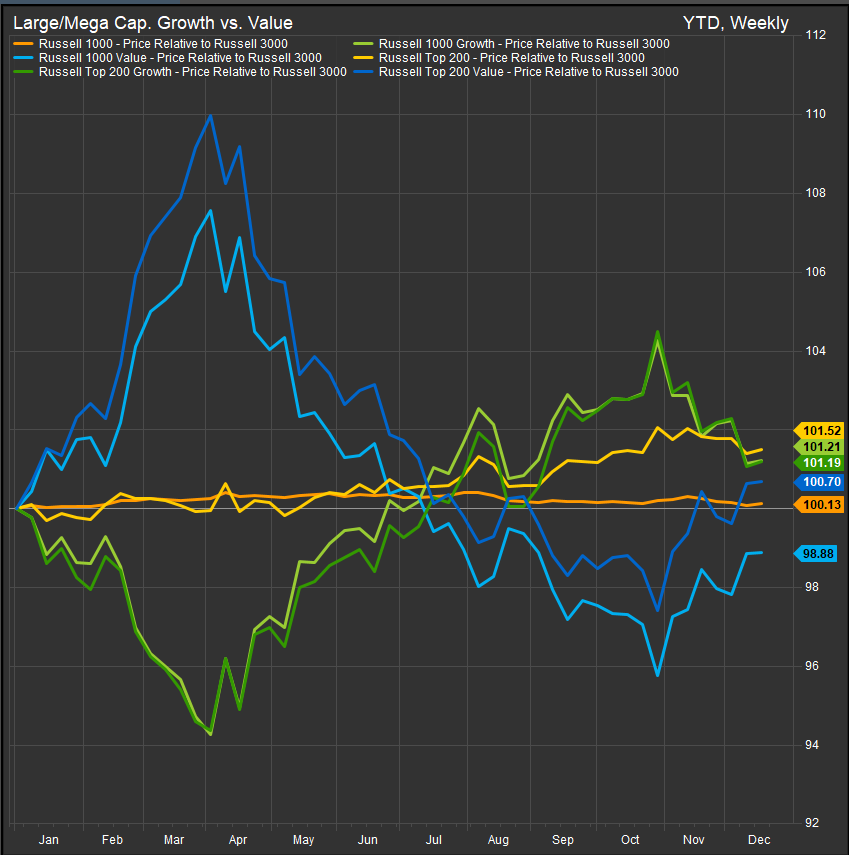Click the orange 100.13 price tag
849x855 pixels.
tap(820, 506)
